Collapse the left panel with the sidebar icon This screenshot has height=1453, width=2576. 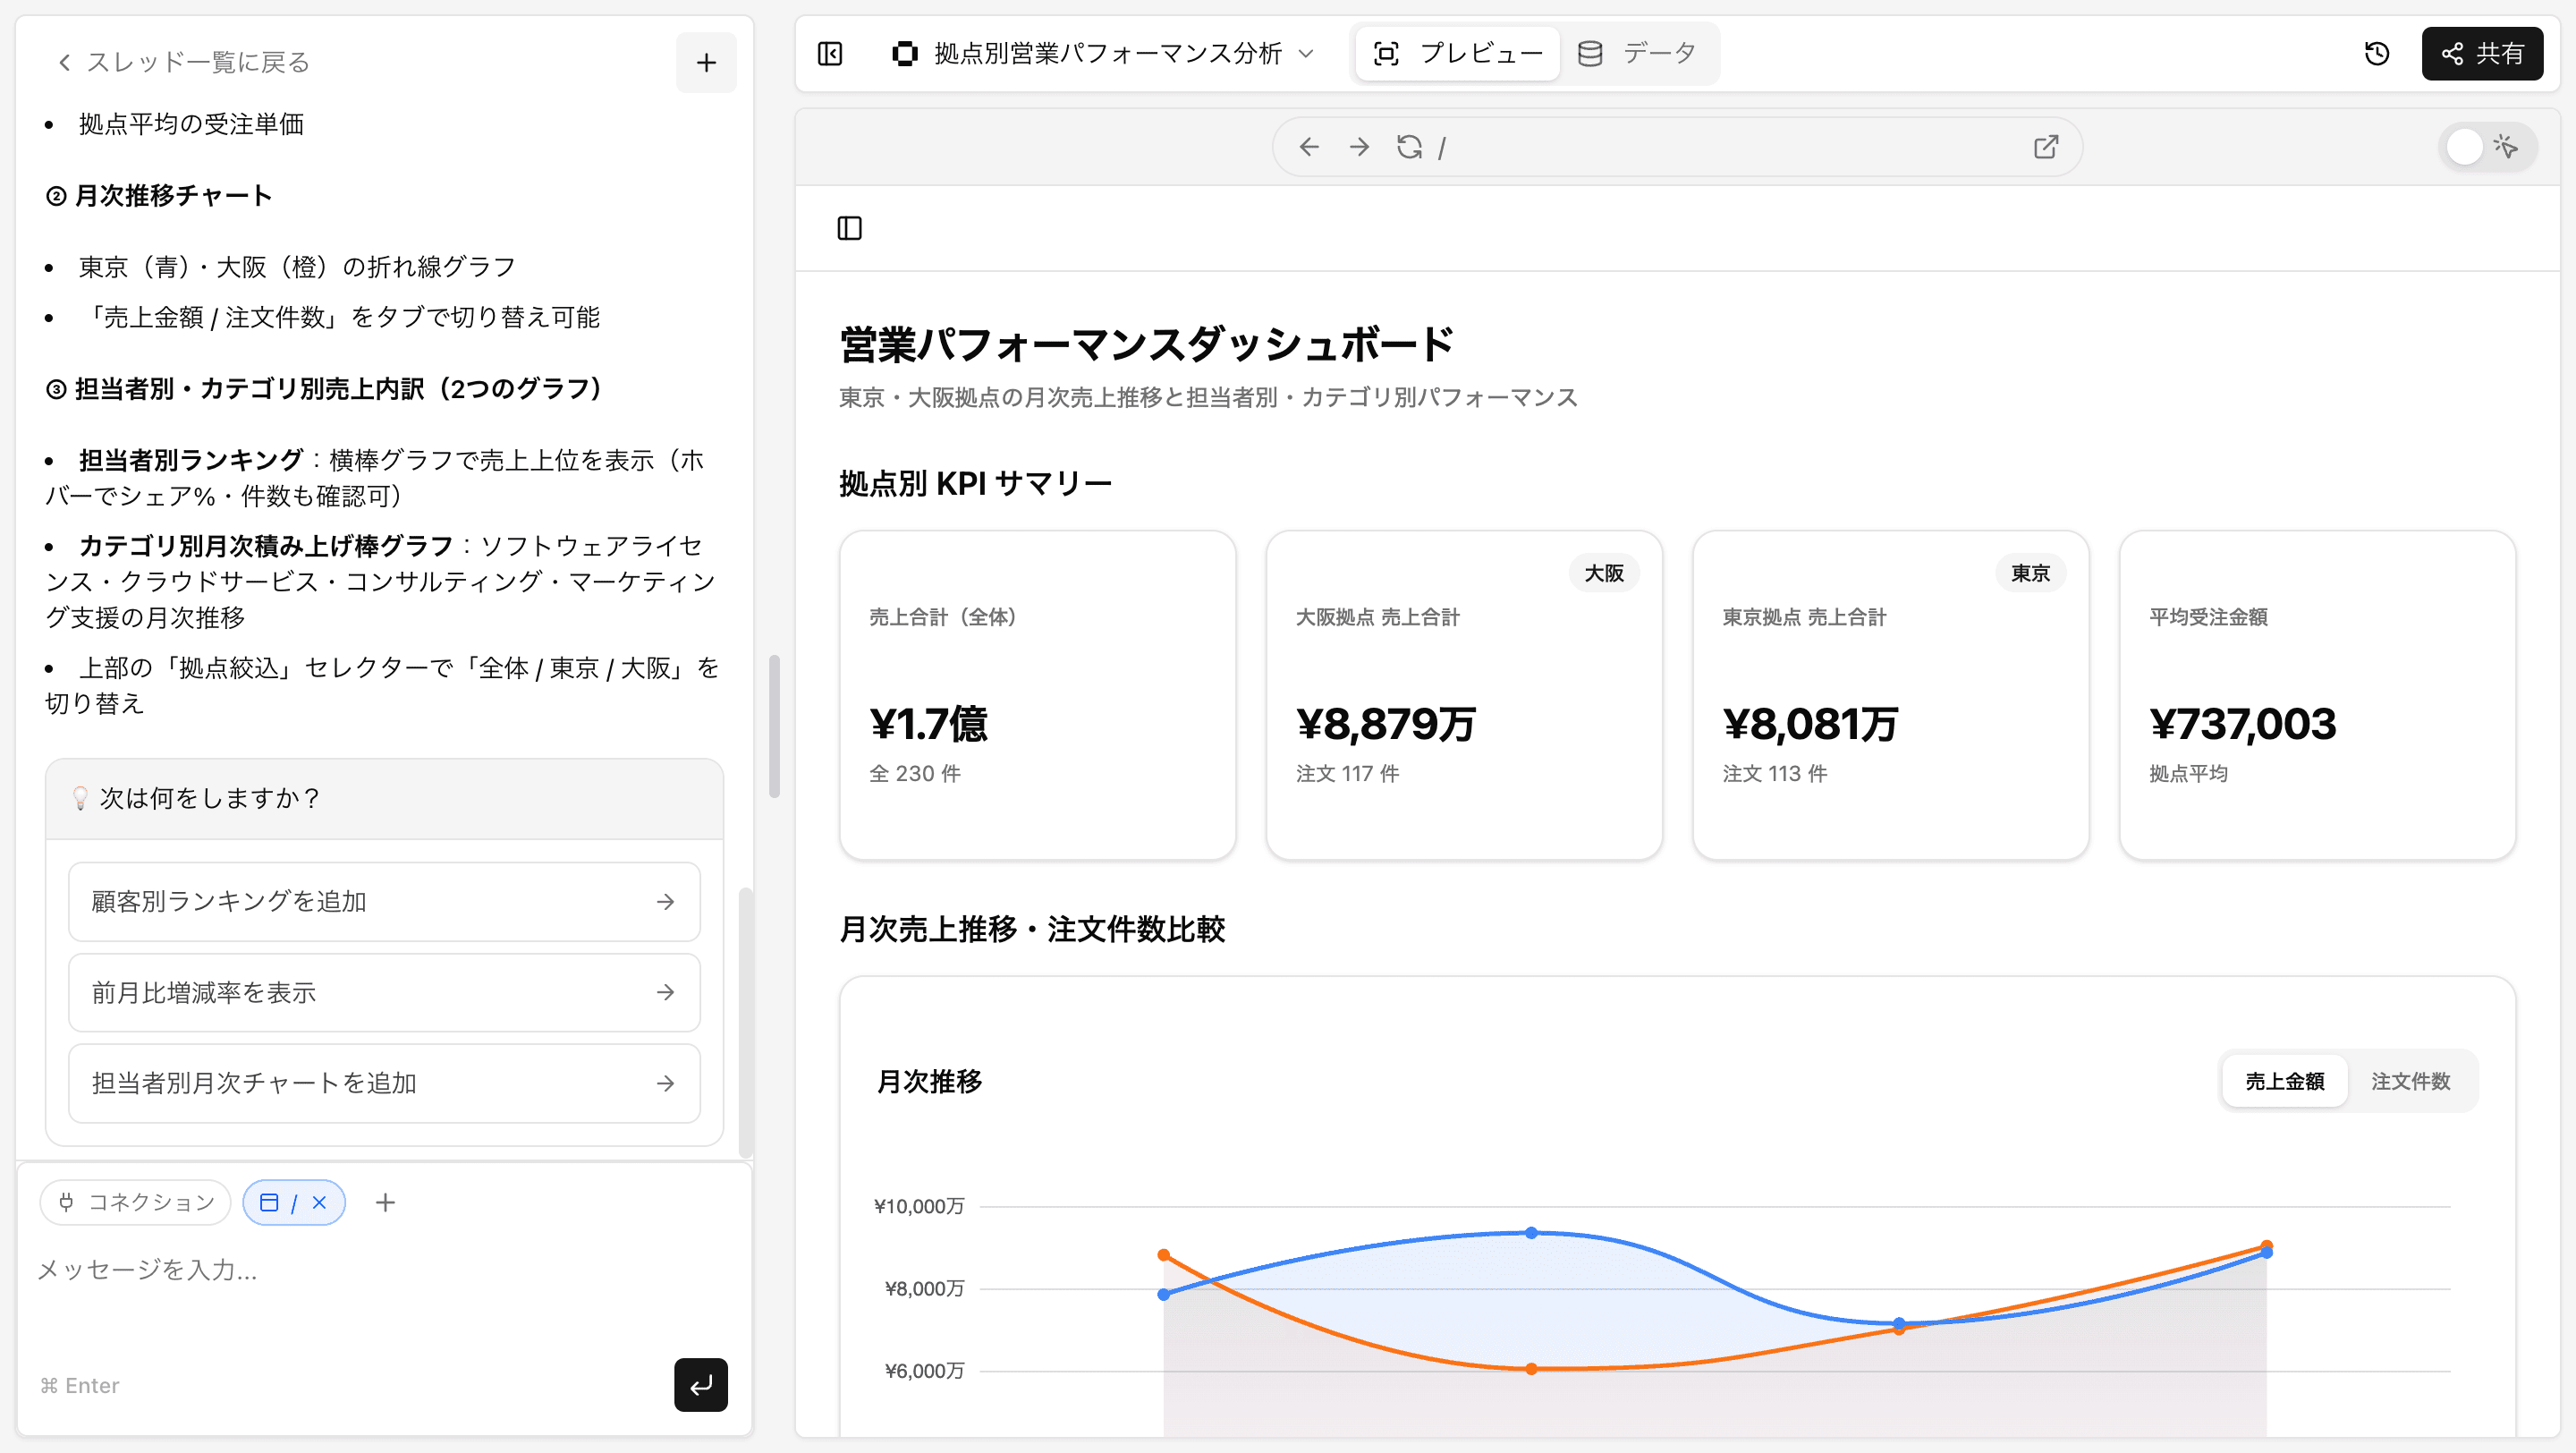point(829,54)
